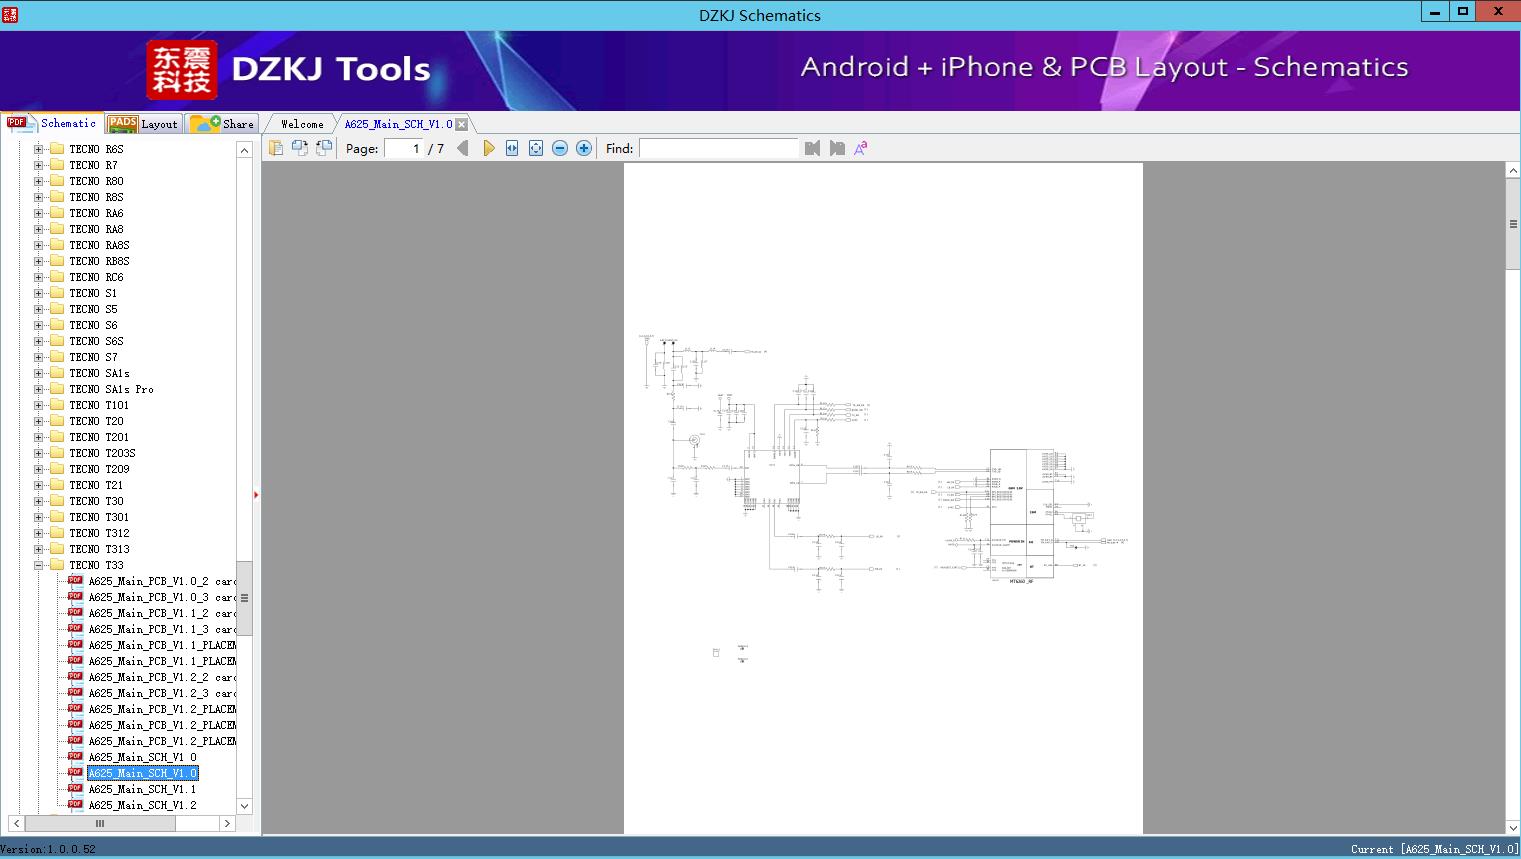1521x859 pixels.
Task: Click the document vertical scrollbar thumb
Action: tap(1513, 224)
